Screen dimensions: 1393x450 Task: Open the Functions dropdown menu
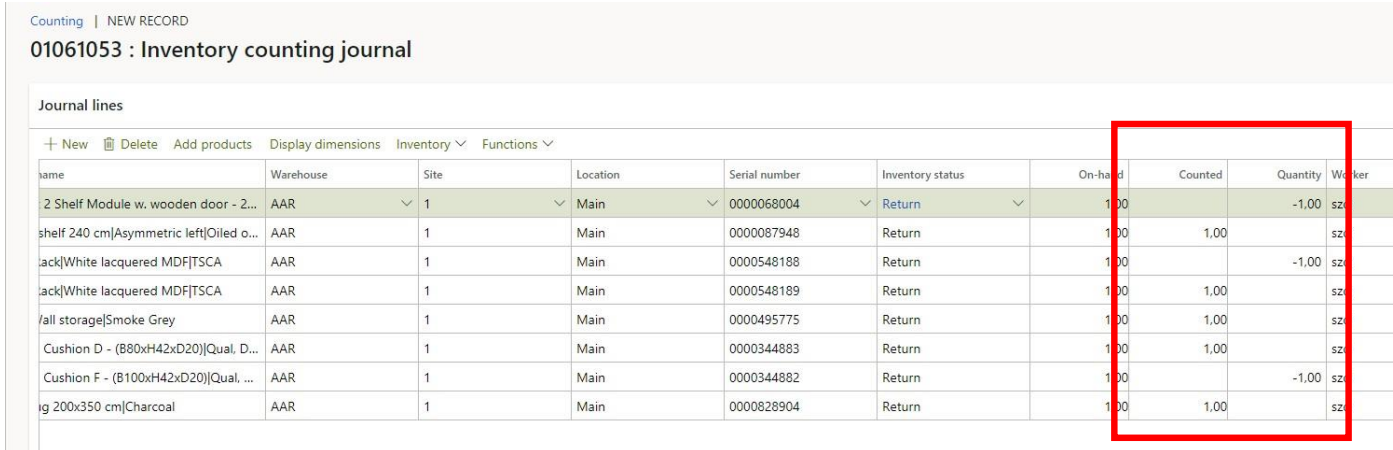(517, 145)
